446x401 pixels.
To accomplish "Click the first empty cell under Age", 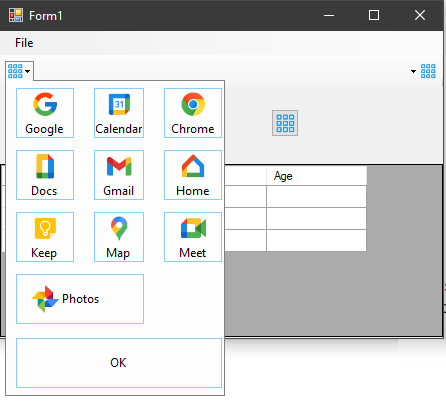I will [x=316, y=196].
